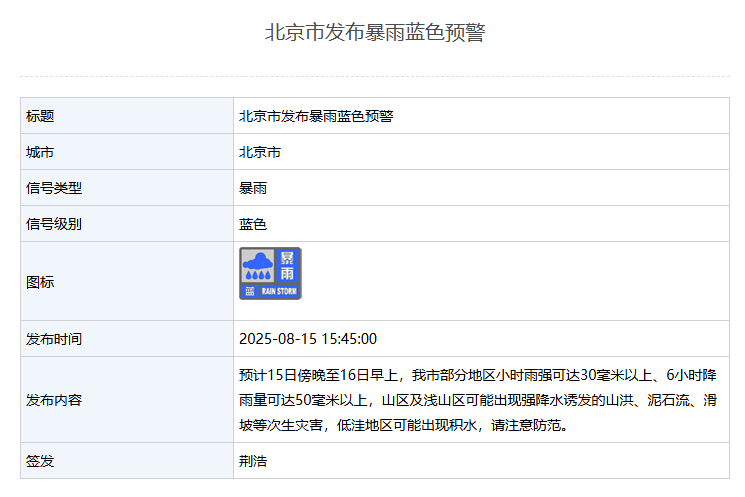Click the issuer name 荆浩
The width and height of the screenshot is (745, 497).
(x=253, y=461)
